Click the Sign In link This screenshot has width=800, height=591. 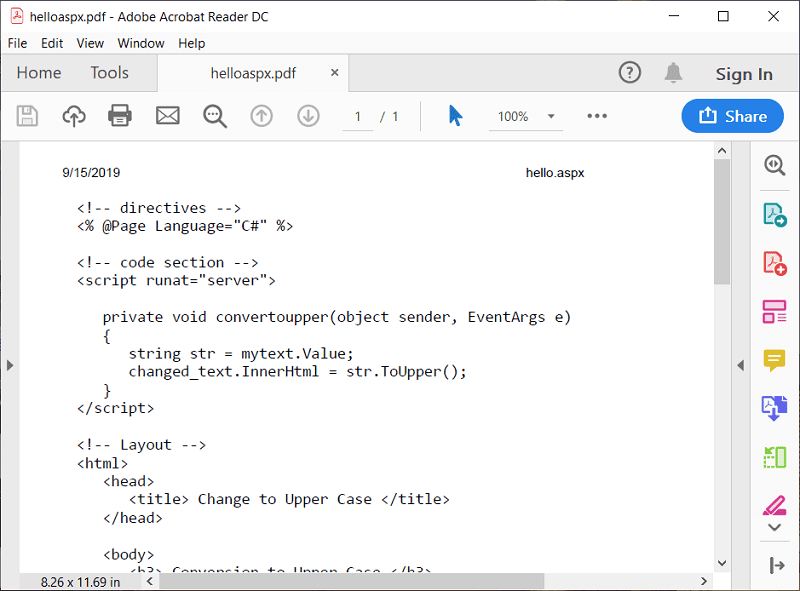[744, 74]
